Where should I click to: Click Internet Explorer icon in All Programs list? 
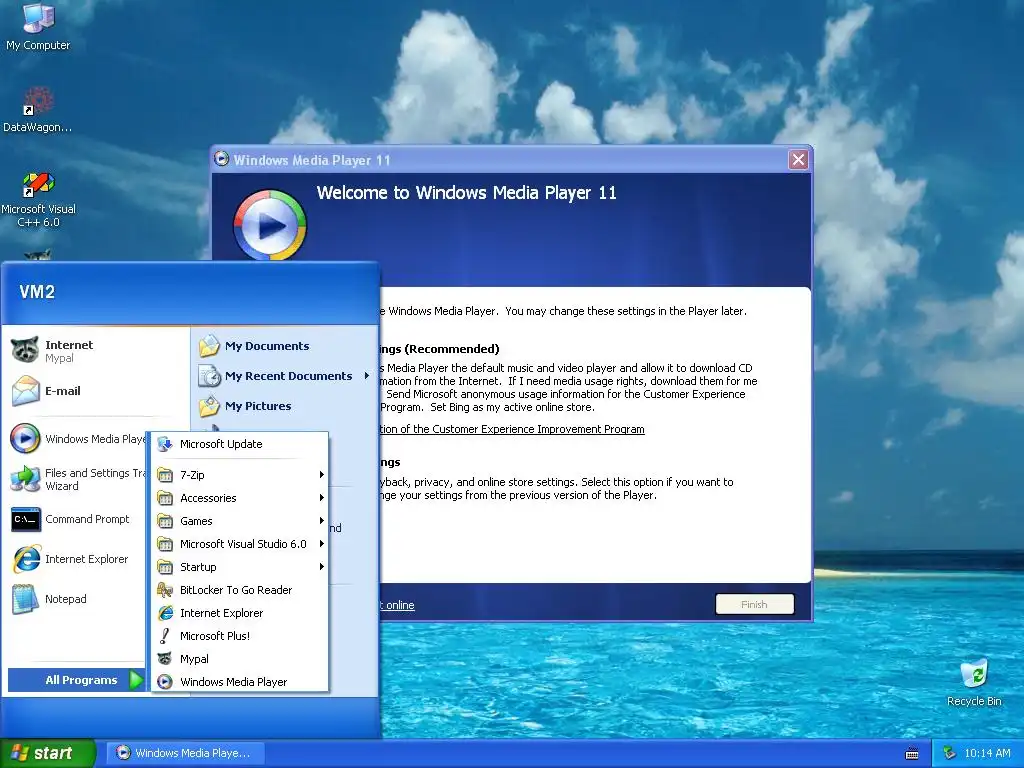point(165,613)
